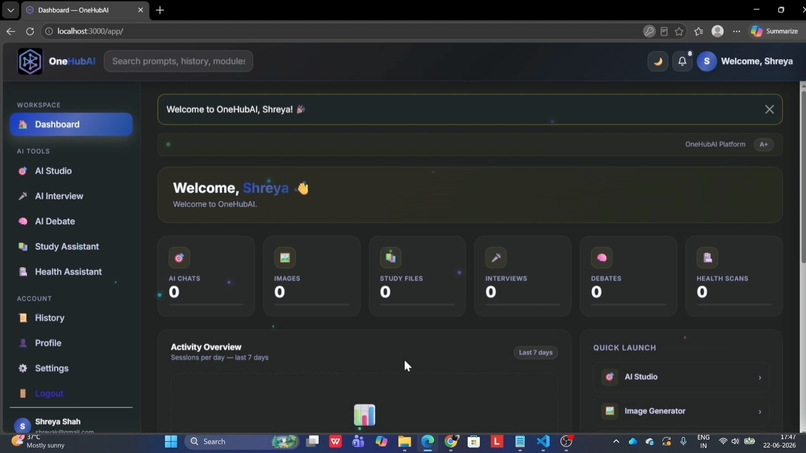The width and height of the screenshot is (806, 453).
Task: Click the taskbar Search box
Action: click(242, 442)
